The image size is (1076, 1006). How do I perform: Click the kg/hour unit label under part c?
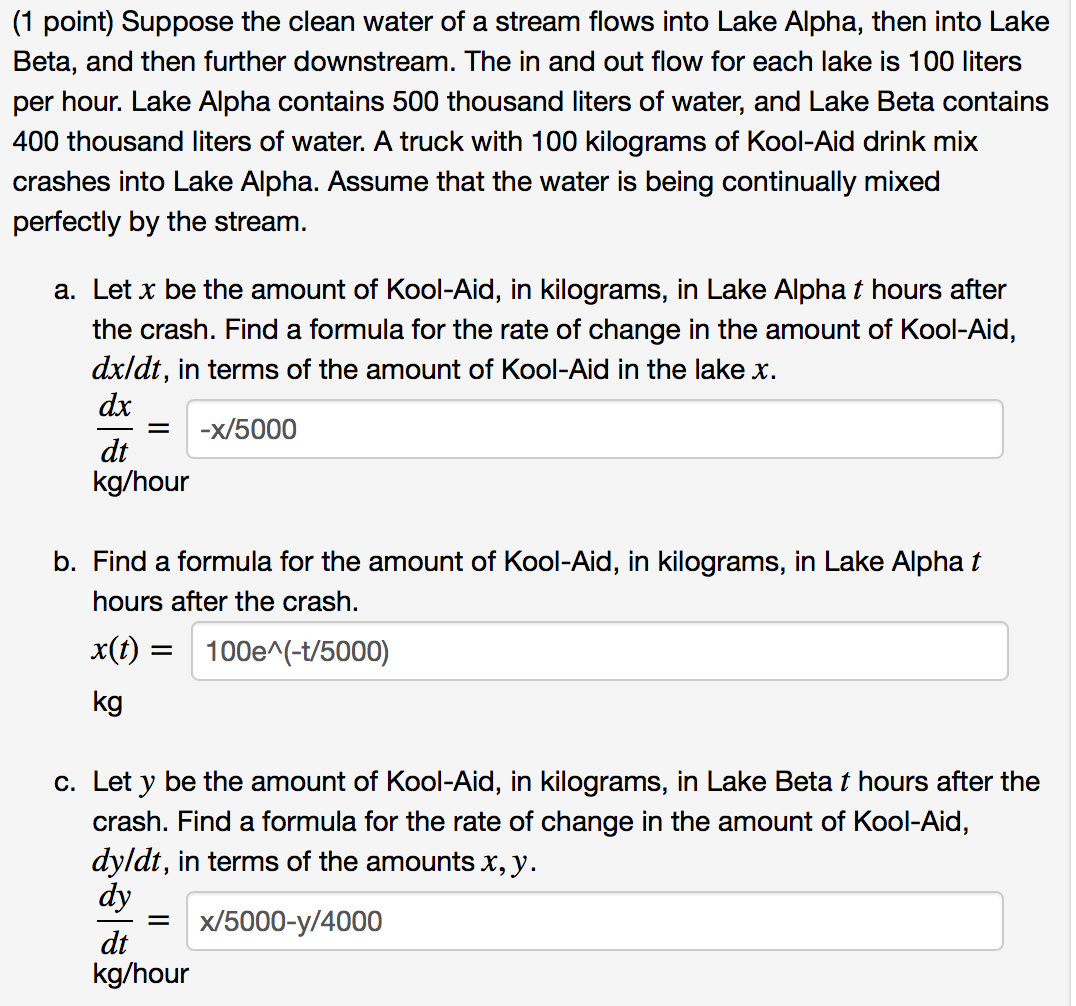[x=140, y=973]
